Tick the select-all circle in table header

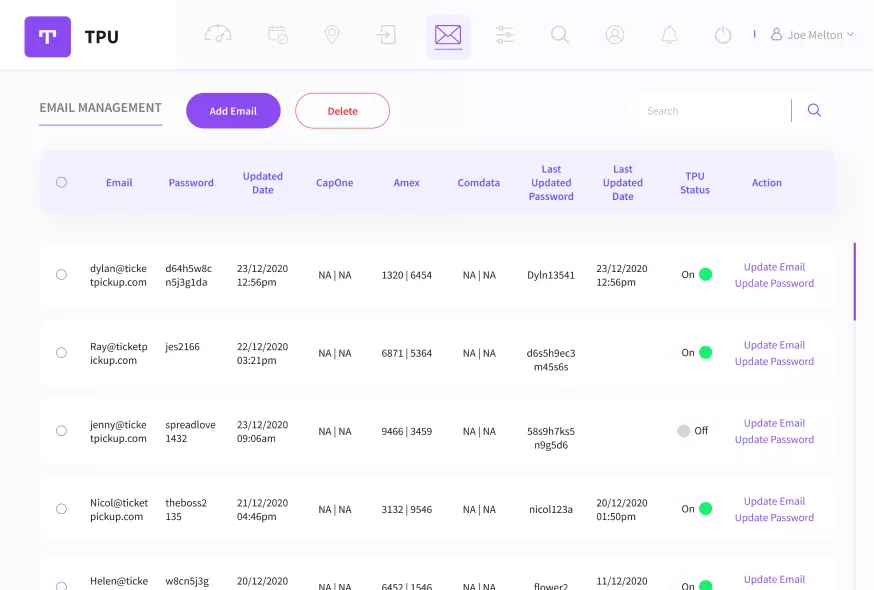(62, 182)
